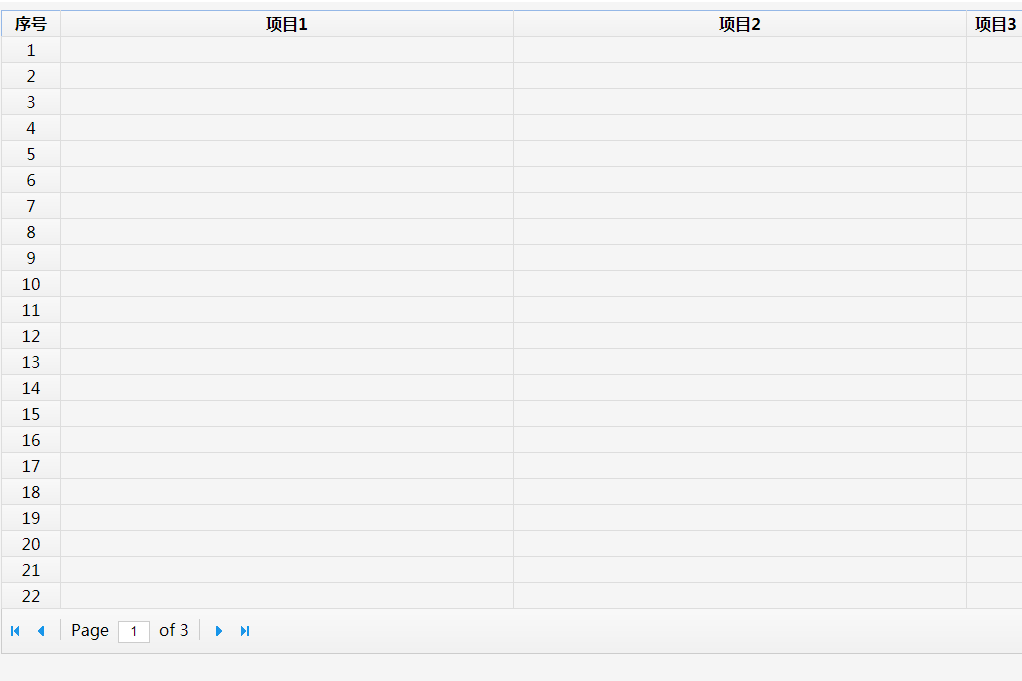Sort by the 项目2 column header
The image size is (1022, 681).
tap(740, 24)
